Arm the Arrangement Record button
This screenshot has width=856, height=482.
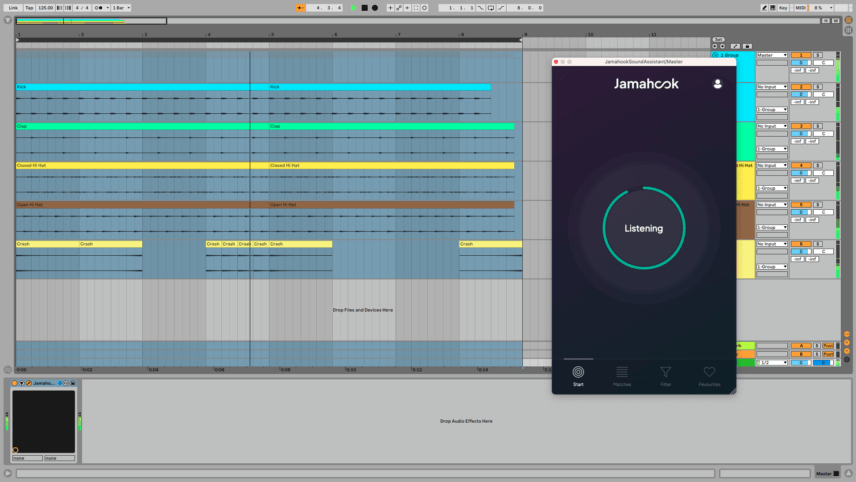(374, 8)
